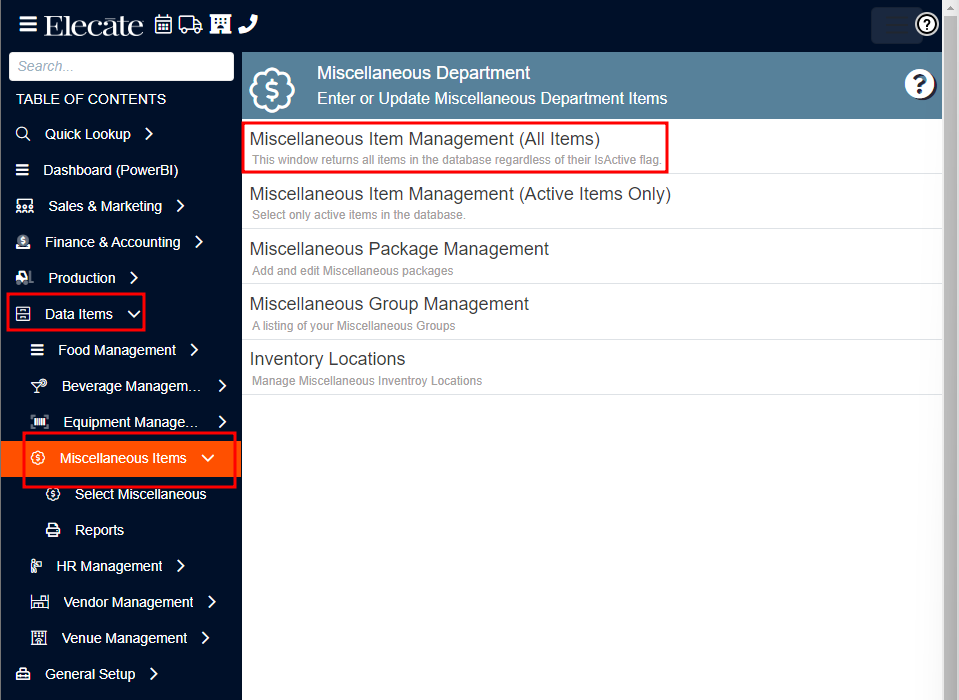
Task: Expand Equipment Management chevron
Action: 223,422
